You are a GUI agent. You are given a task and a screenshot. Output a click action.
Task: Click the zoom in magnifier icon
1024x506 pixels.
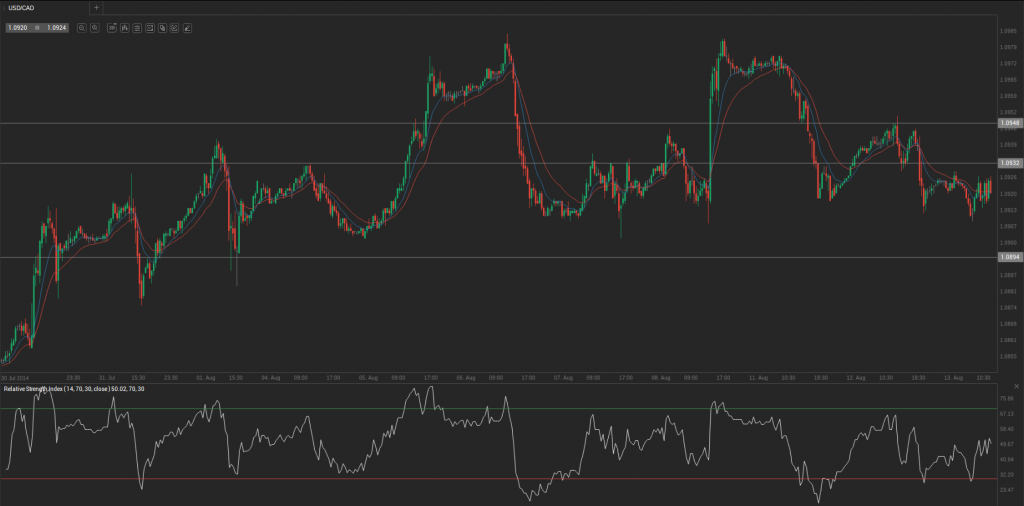[x=95, y=28]
